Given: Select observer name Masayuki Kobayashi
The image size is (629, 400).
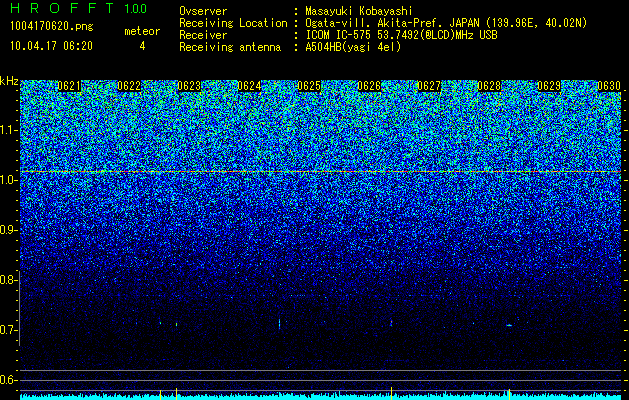Looking at the screenshot, I should pos(359,11).
